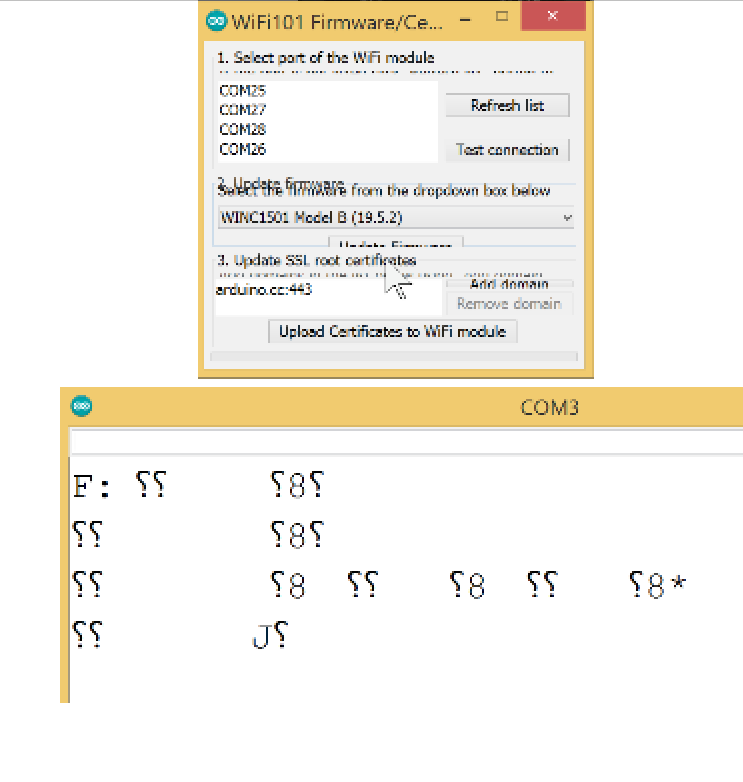This screenshot has width=743, height=782.
Task: Click the Arduino icon in WiFi101 title bar
Action: (x=216, y=21)
